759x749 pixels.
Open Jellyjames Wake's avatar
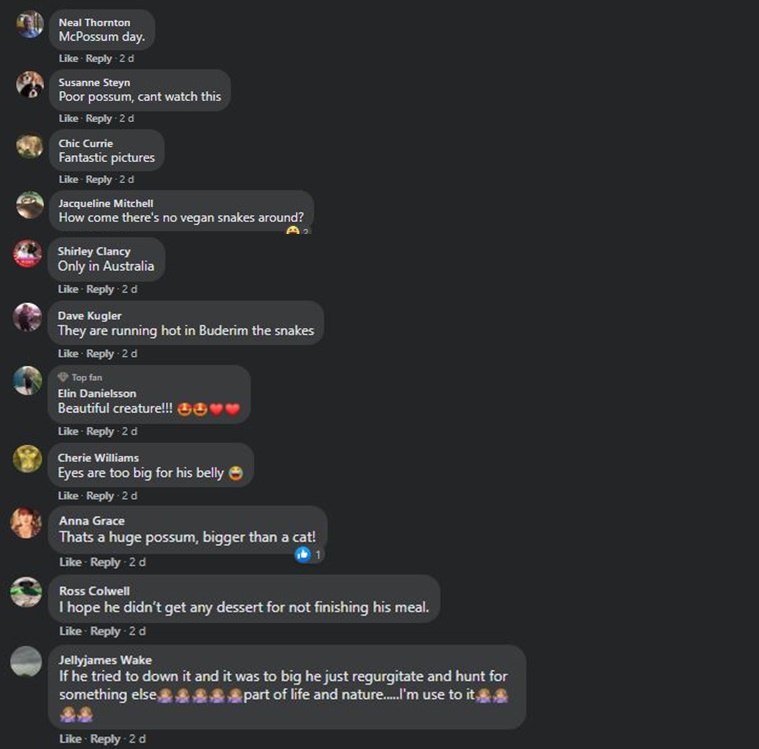tap(26, 661)
